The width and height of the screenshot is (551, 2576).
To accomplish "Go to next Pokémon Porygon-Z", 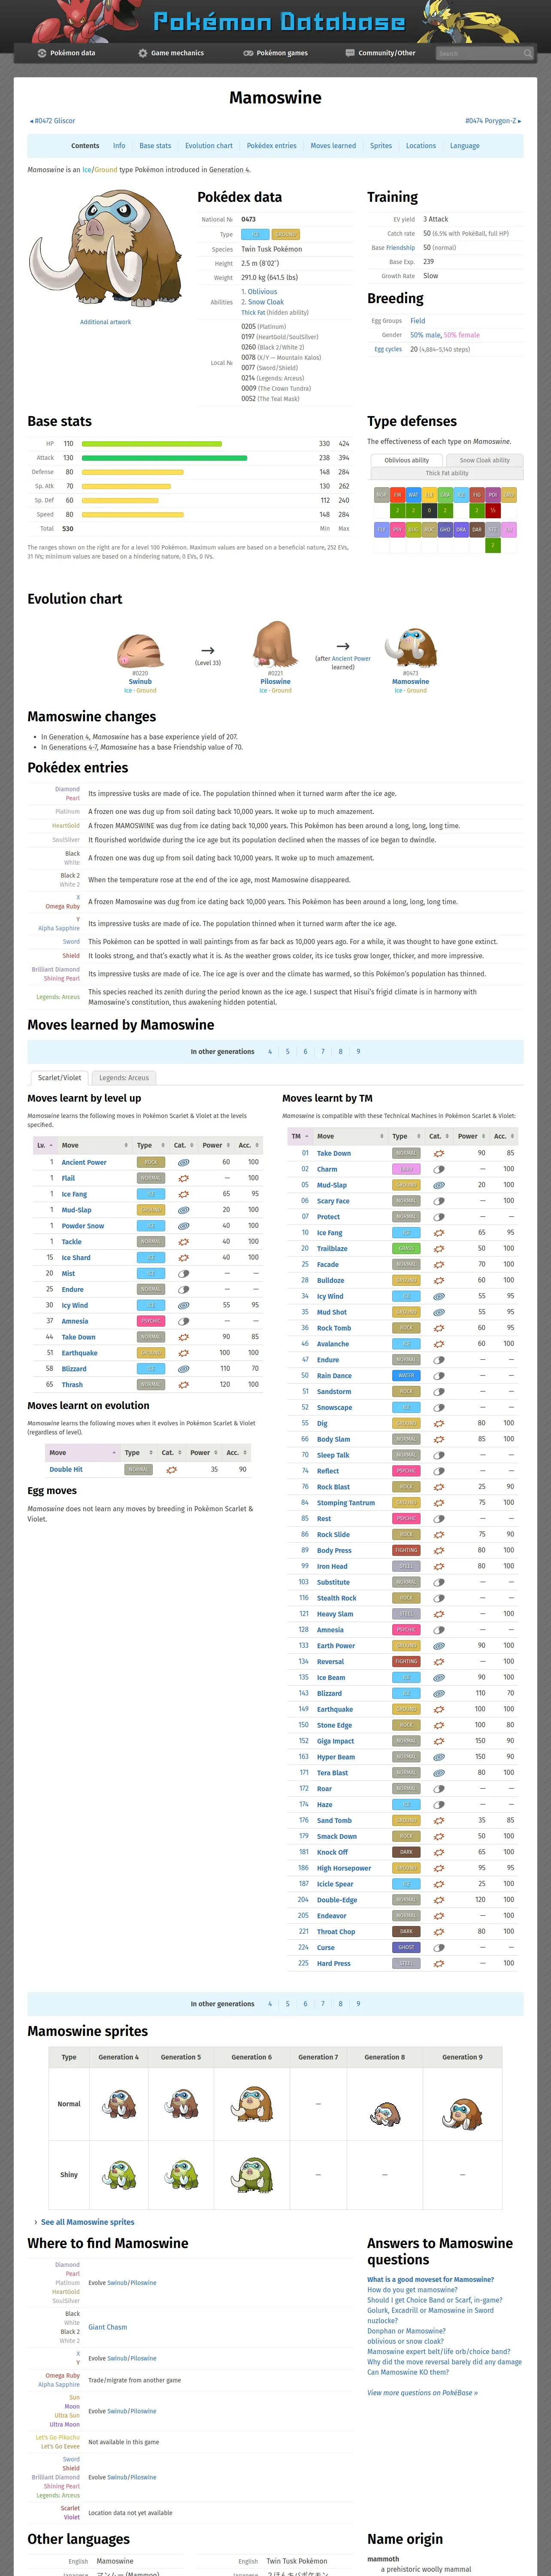I will tap(493, 121).
